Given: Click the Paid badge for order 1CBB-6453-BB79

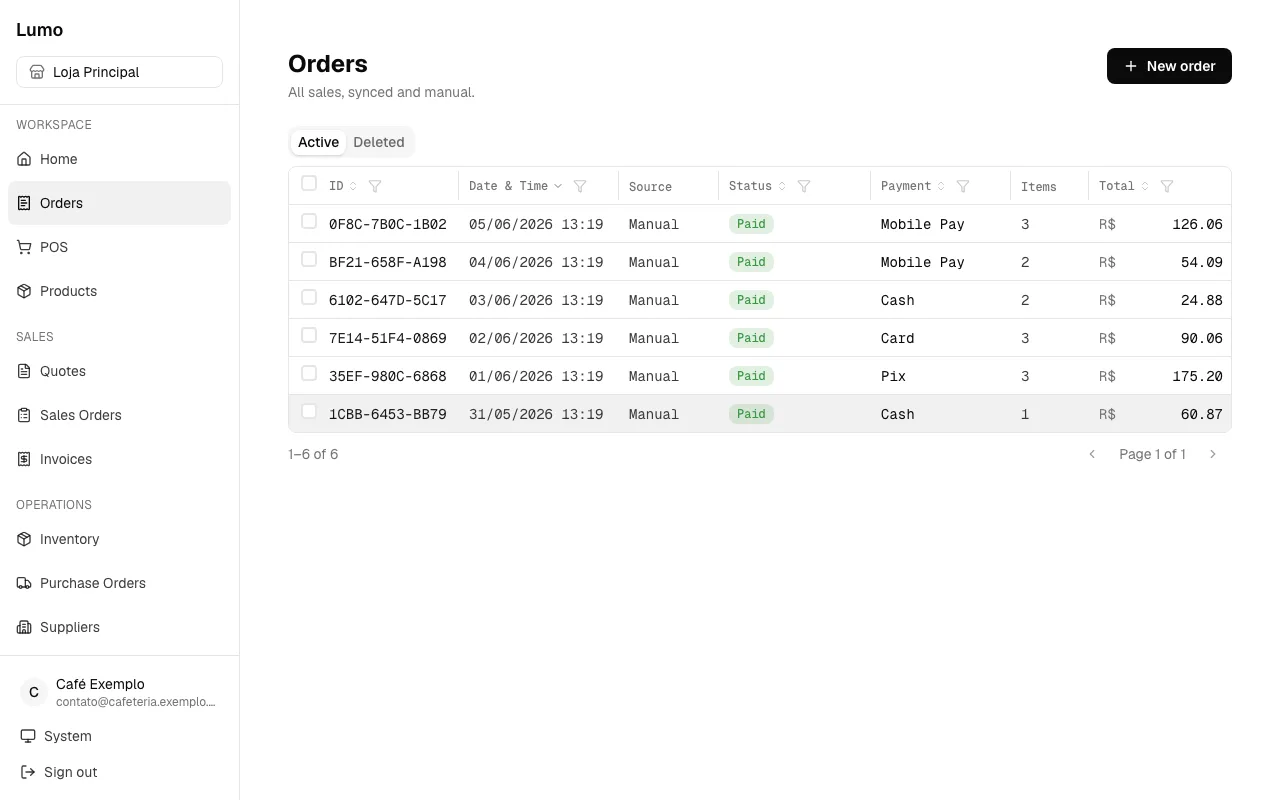Looking at the screenshot, I should click(x=751, y=414).
